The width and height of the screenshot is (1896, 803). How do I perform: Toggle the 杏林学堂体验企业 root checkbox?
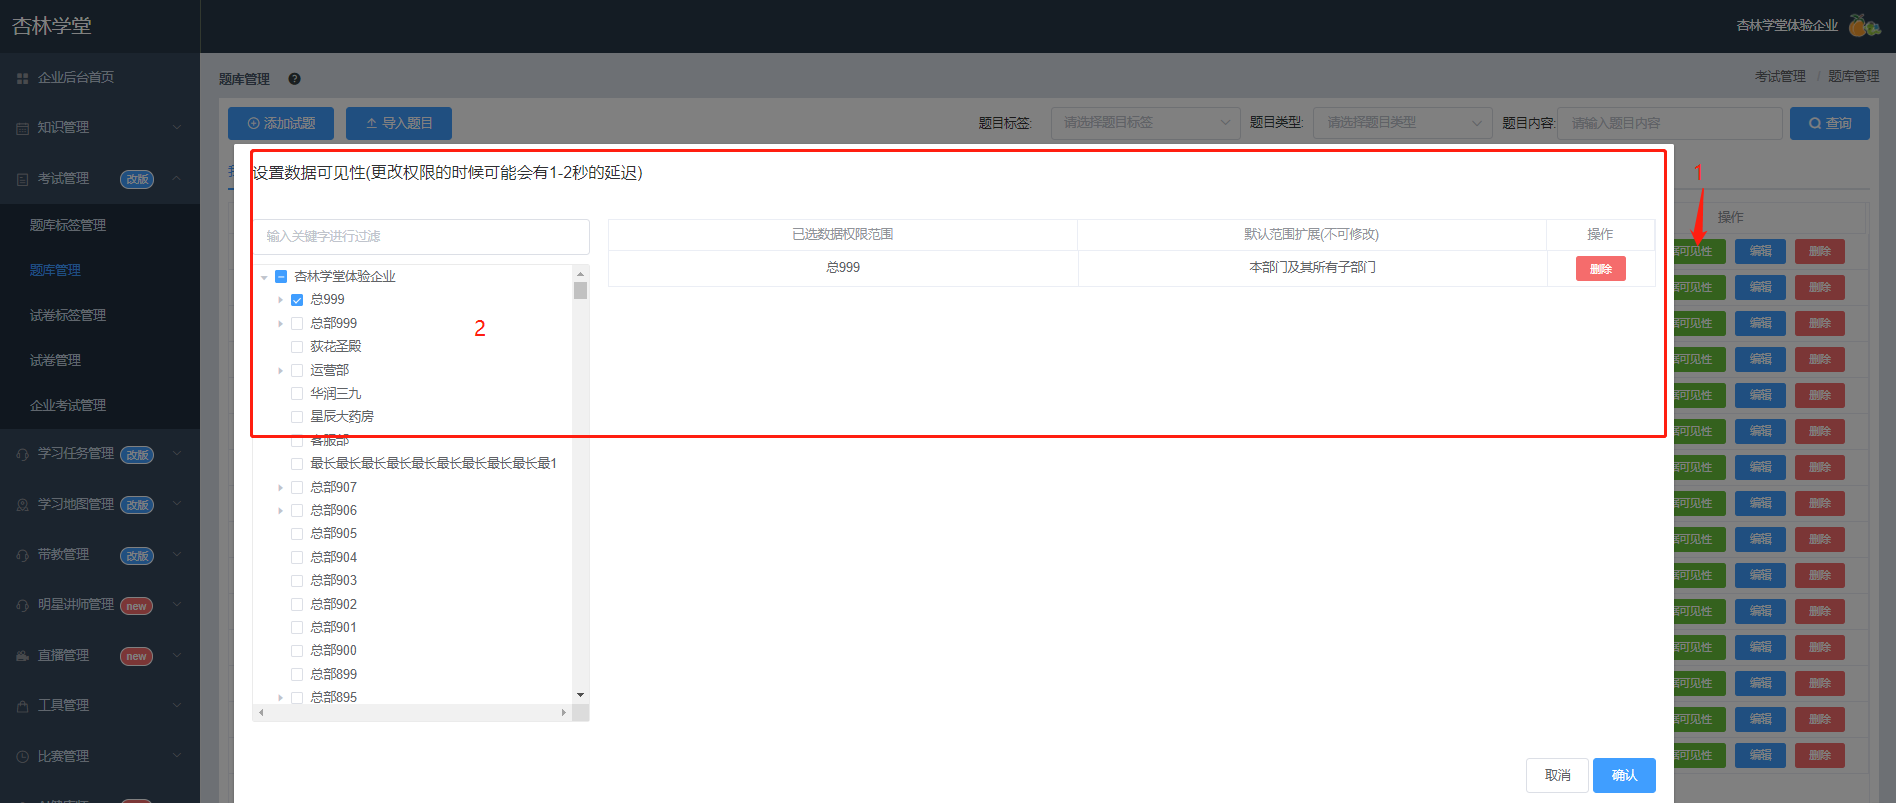point(281,277)
